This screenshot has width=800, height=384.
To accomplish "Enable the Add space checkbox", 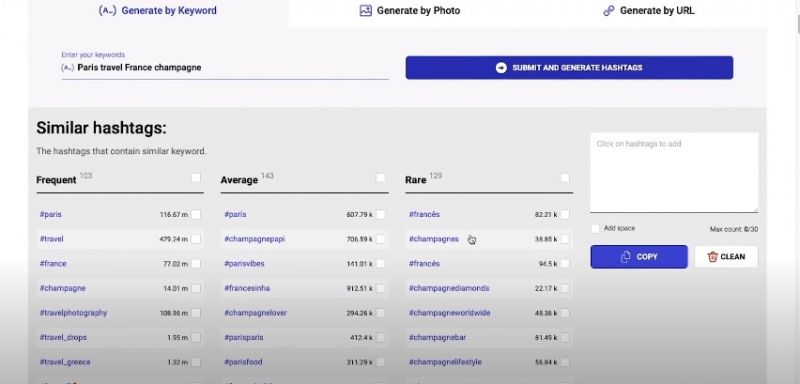I will coord(595,229).
